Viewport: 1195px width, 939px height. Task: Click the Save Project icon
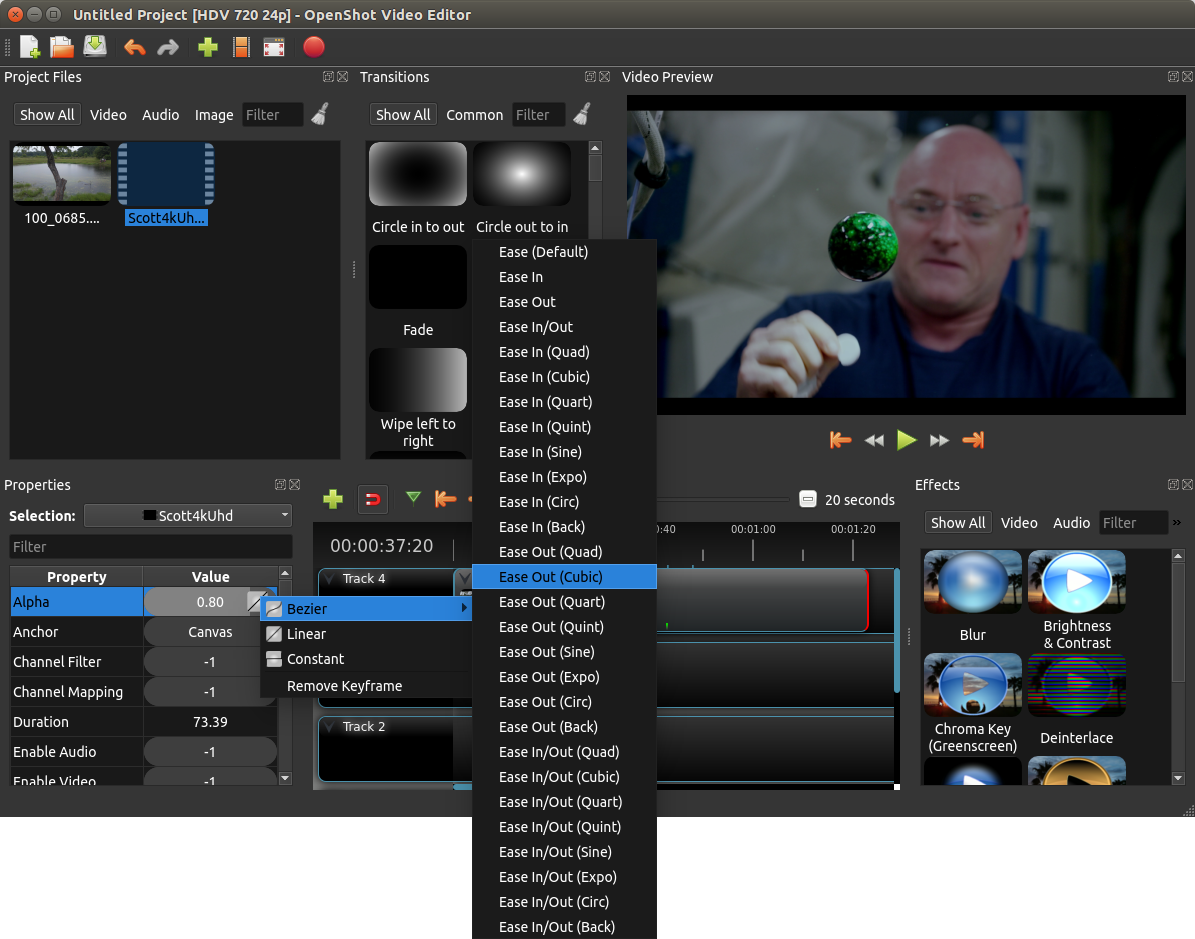[95, 47]
